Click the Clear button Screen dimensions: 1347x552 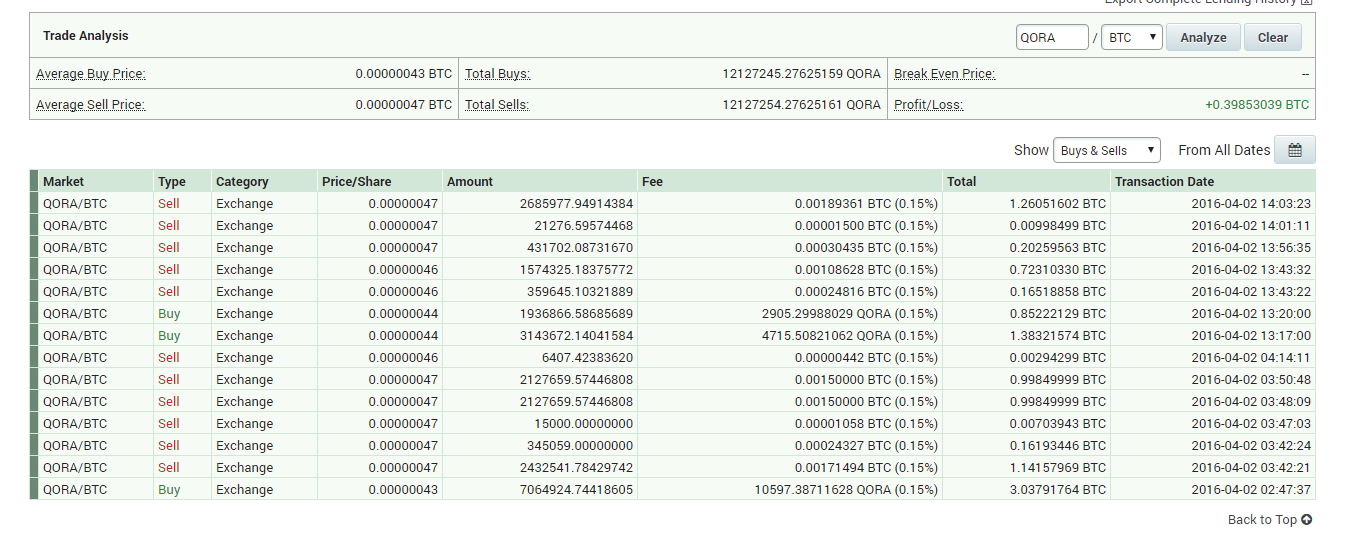(1273, 38)
